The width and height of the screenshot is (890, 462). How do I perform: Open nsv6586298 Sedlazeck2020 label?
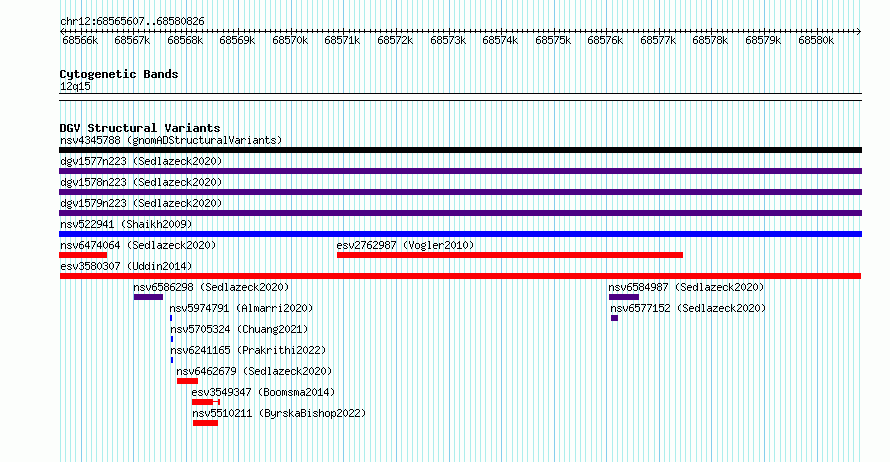211,287
